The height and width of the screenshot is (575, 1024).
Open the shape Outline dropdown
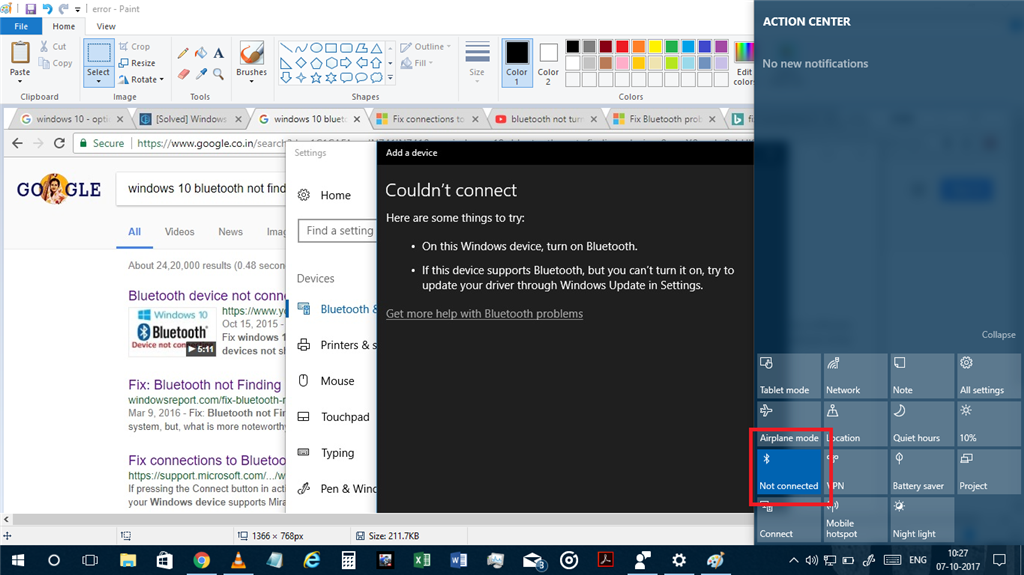pyautogui.click(x=426, y=46)
